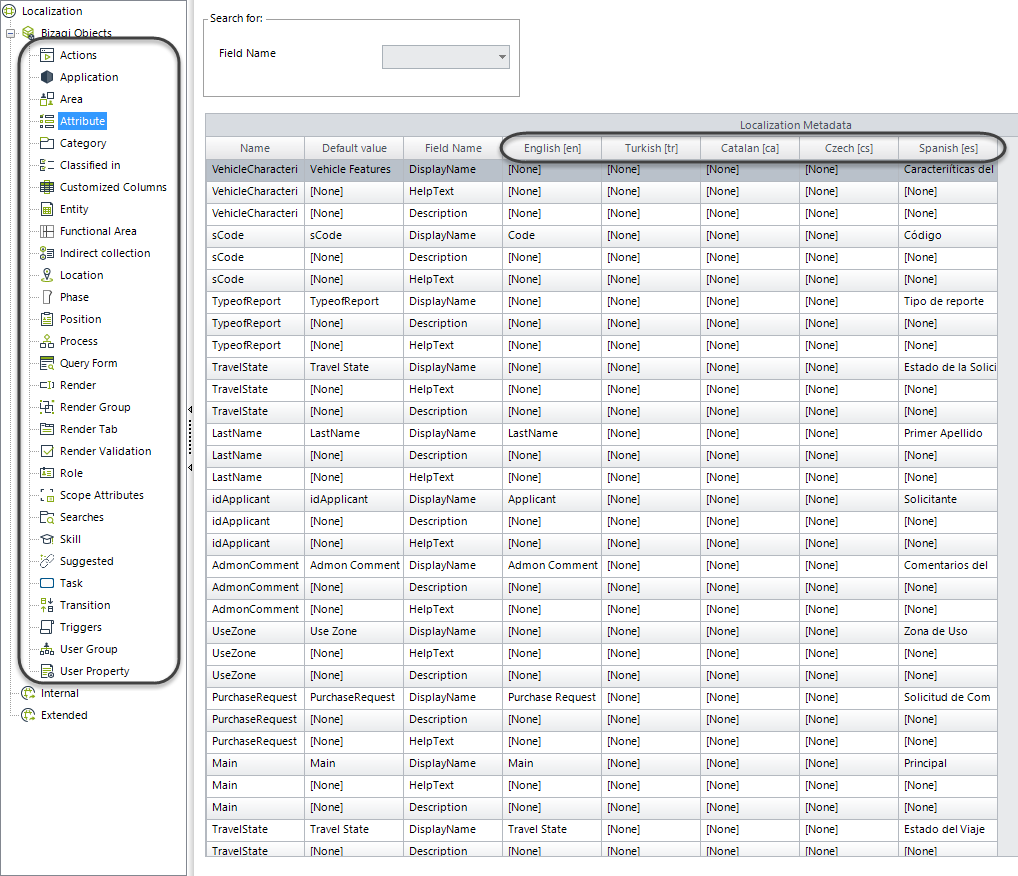Image resolution: width=1018 pixels, height=876 pixels.
Task: Click the 'Código' Spanish cell
Action: (x=948, y=236)
